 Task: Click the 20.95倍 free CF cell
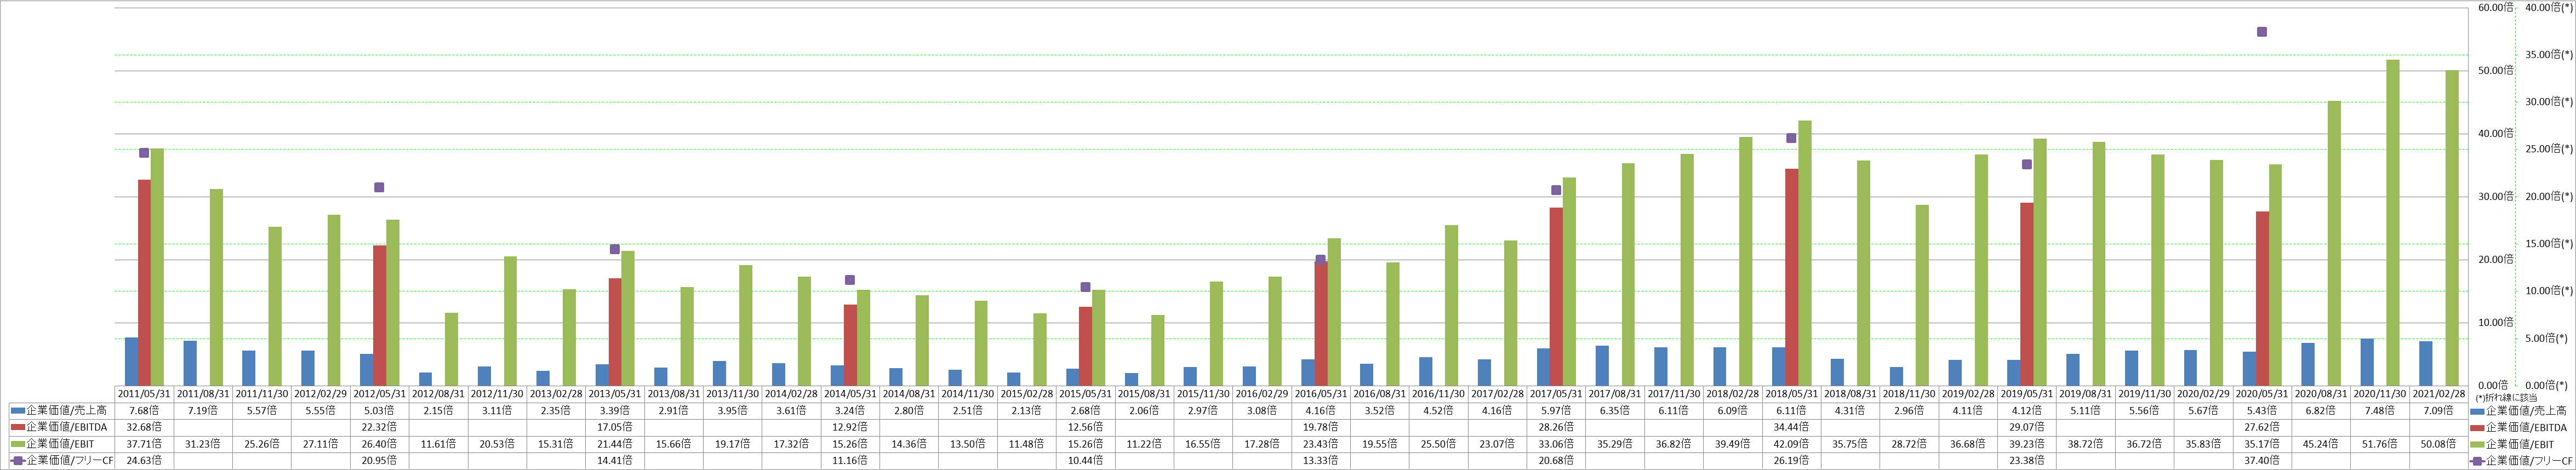pos(380,460)
